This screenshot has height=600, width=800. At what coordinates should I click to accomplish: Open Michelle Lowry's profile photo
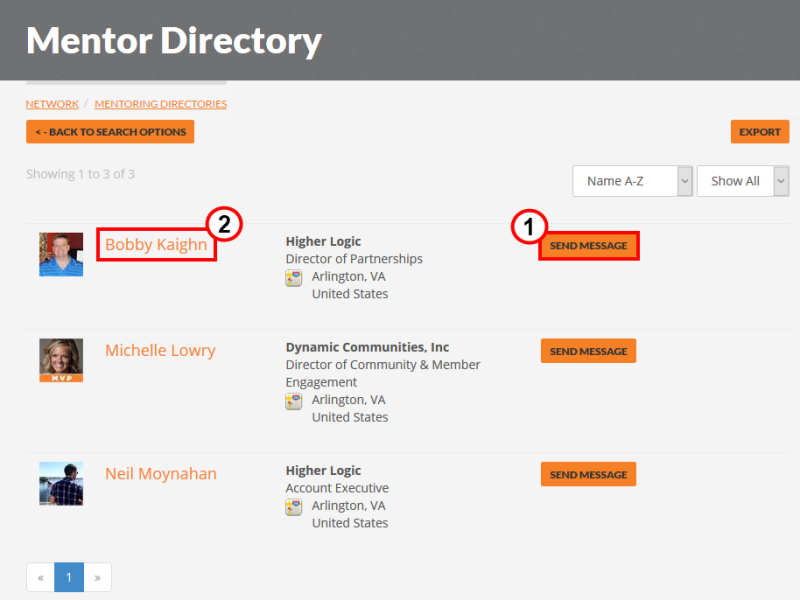(x=61, y=360)
